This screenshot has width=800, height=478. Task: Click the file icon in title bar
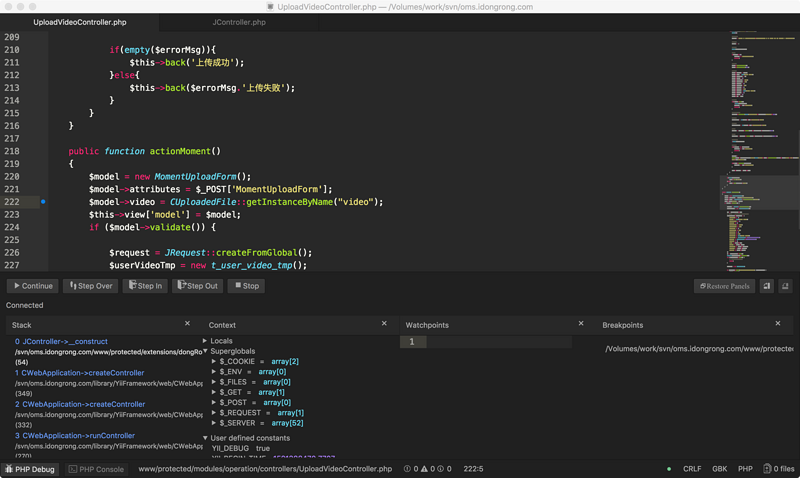pos(270,7)
